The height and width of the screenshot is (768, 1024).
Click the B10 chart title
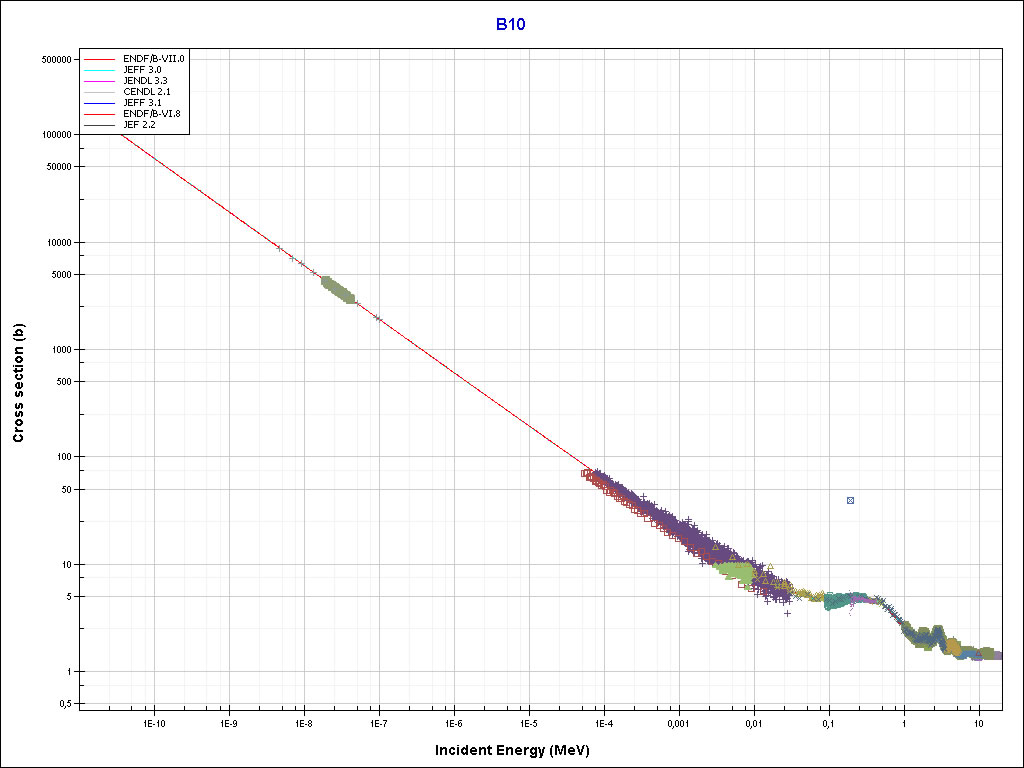tap(511, 25)
